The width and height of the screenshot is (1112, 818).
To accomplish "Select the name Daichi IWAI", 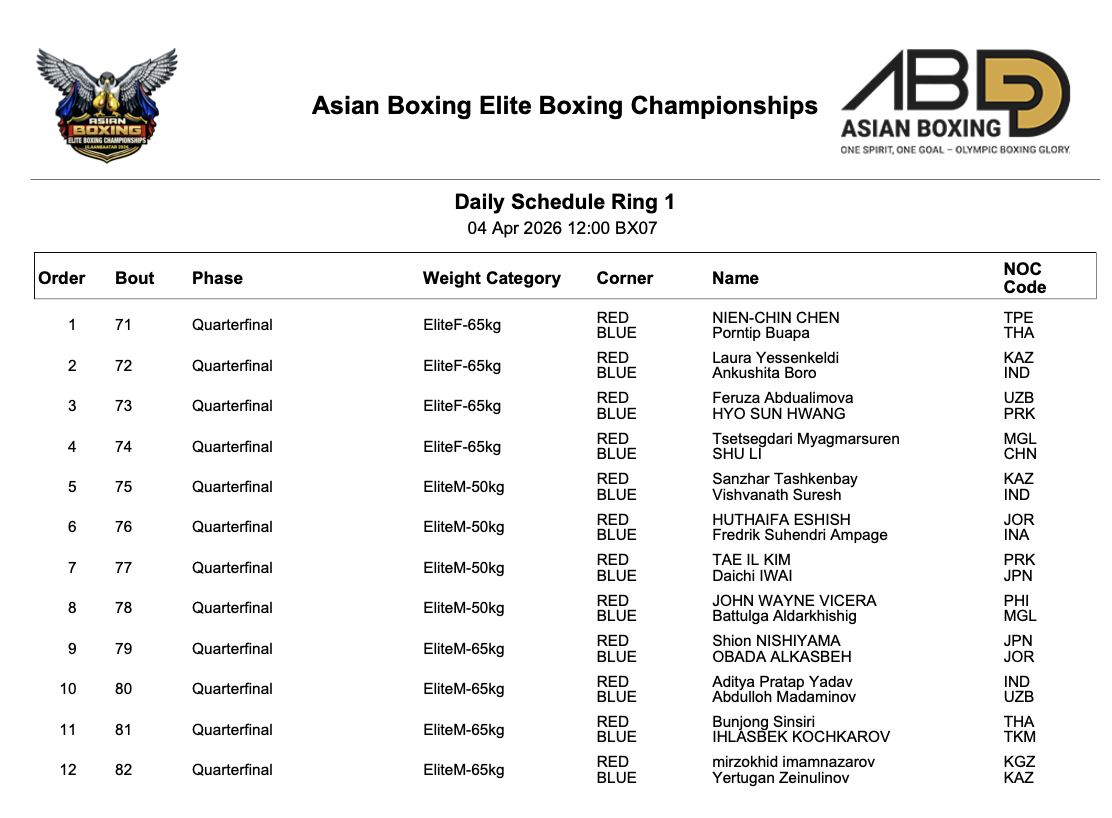I will pyautogui.click(x=752, y=576).
